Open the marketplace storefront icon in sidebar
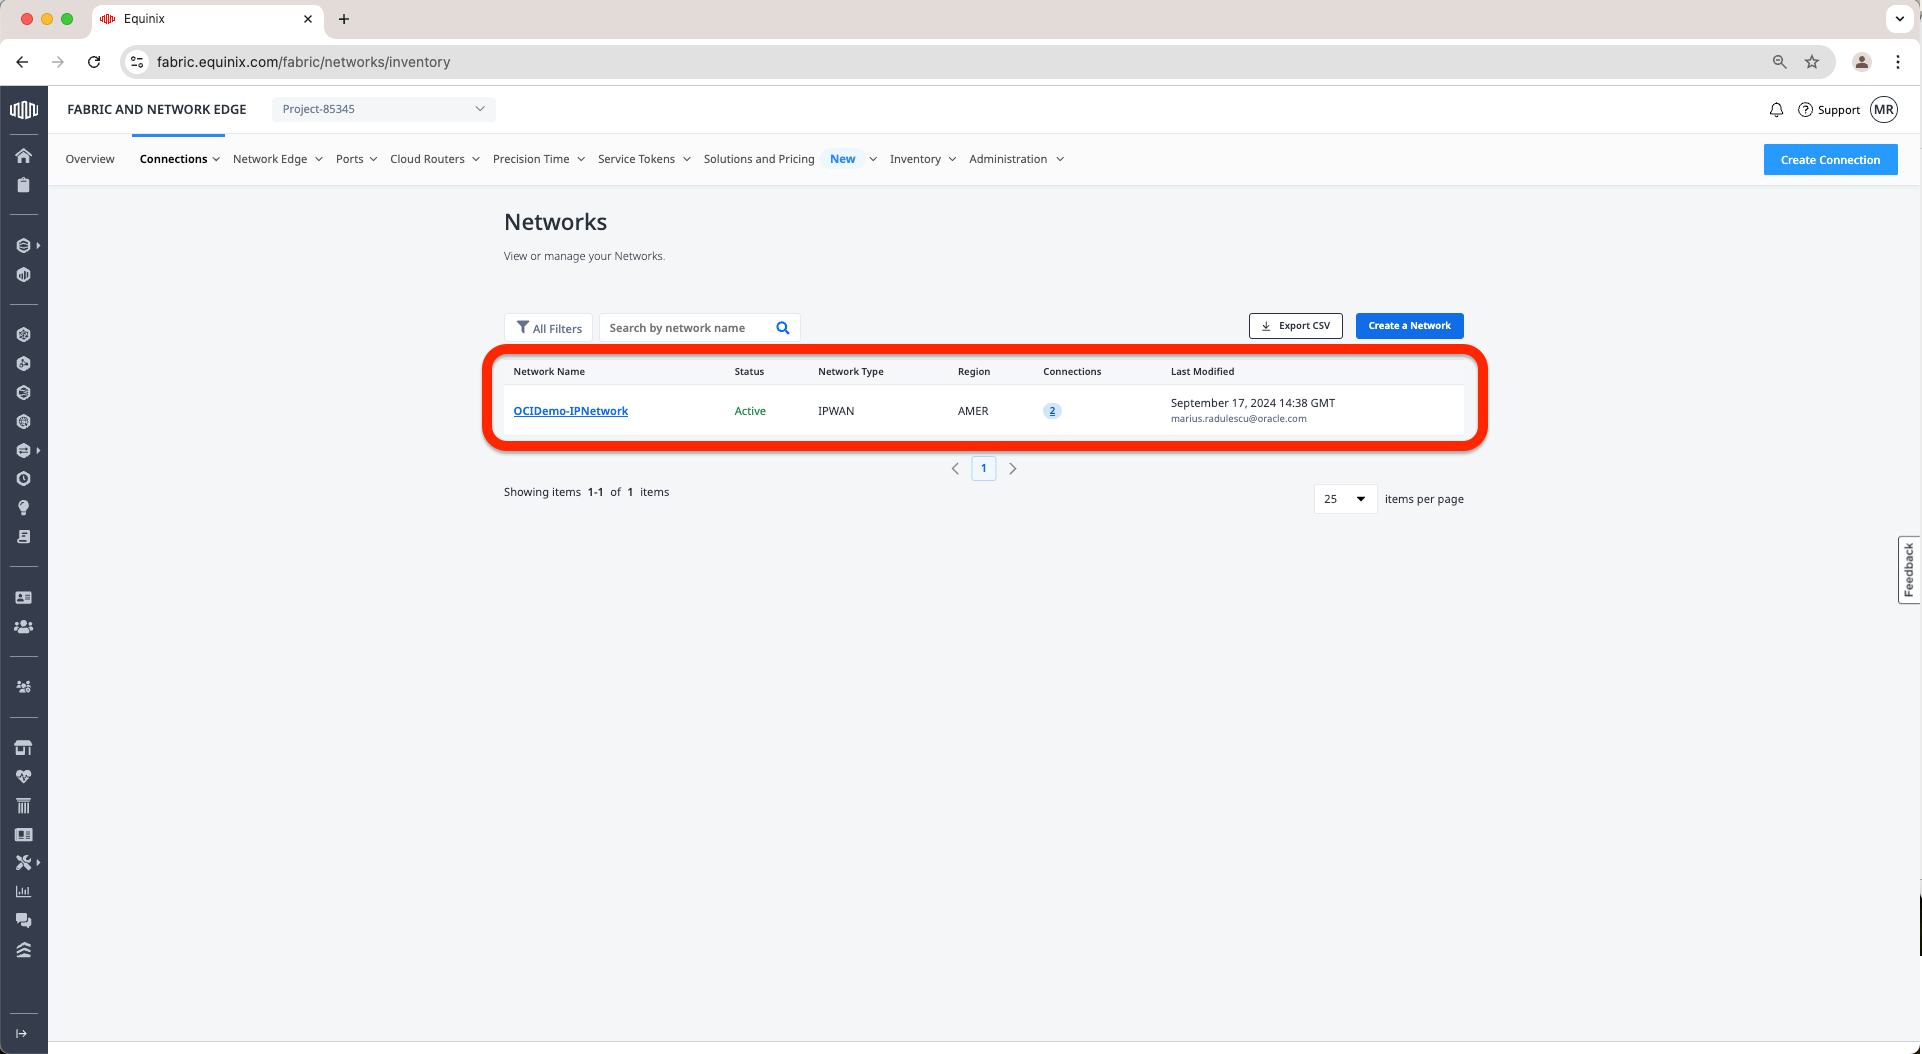 tap(23, 748)
